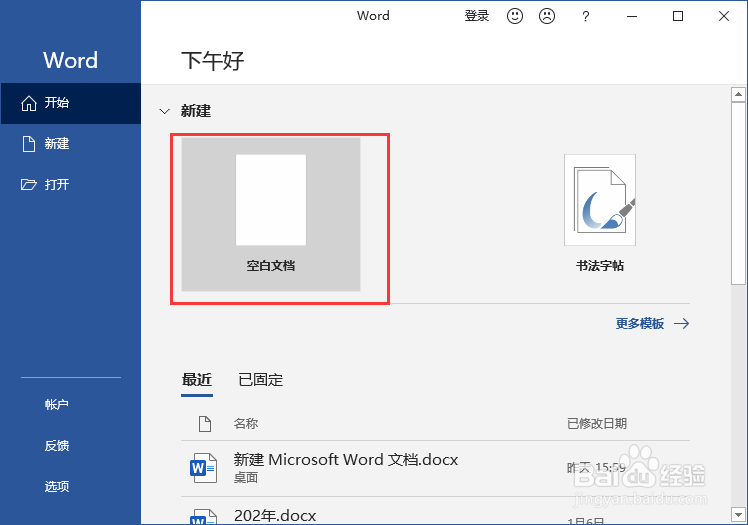The height and width of the screenshot is (525, 748).
Task: Click the scrollbar up arrow
Action: pos(738,94)
